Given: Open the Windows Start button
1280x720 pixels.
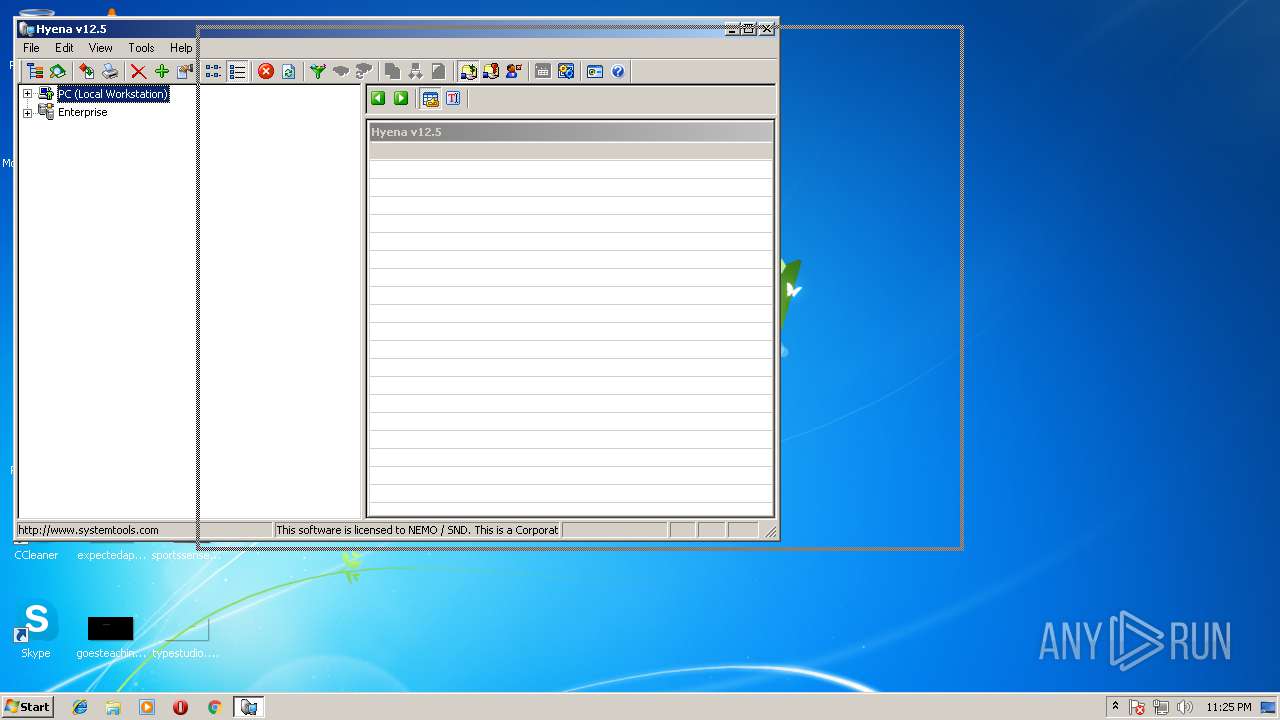Looking at the screenshot, I should coord(27,707).
